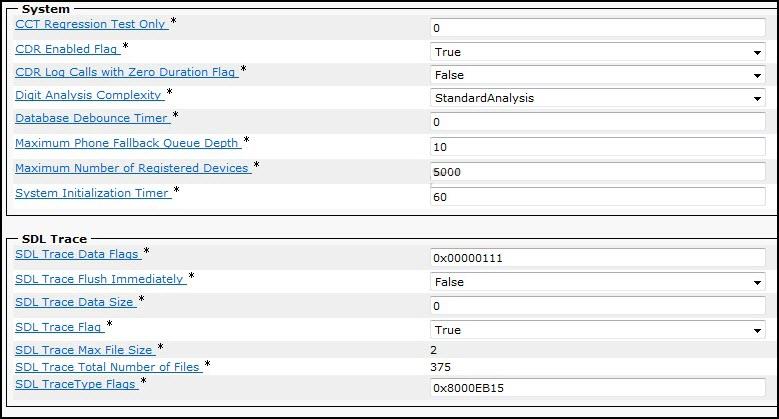Click the SDL Trace Data Flags link
779x419 pixels.
pos(78,254)
